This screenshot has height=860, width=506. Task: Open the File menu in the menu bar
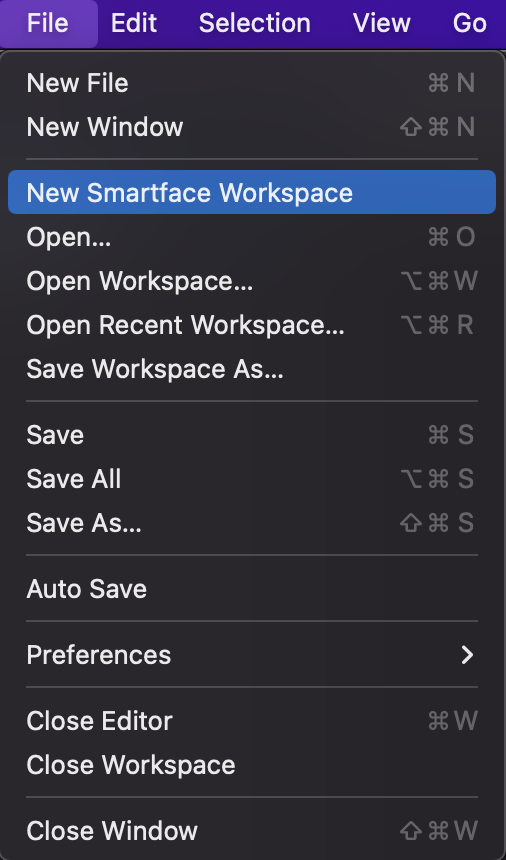click(x=48, y=23)
